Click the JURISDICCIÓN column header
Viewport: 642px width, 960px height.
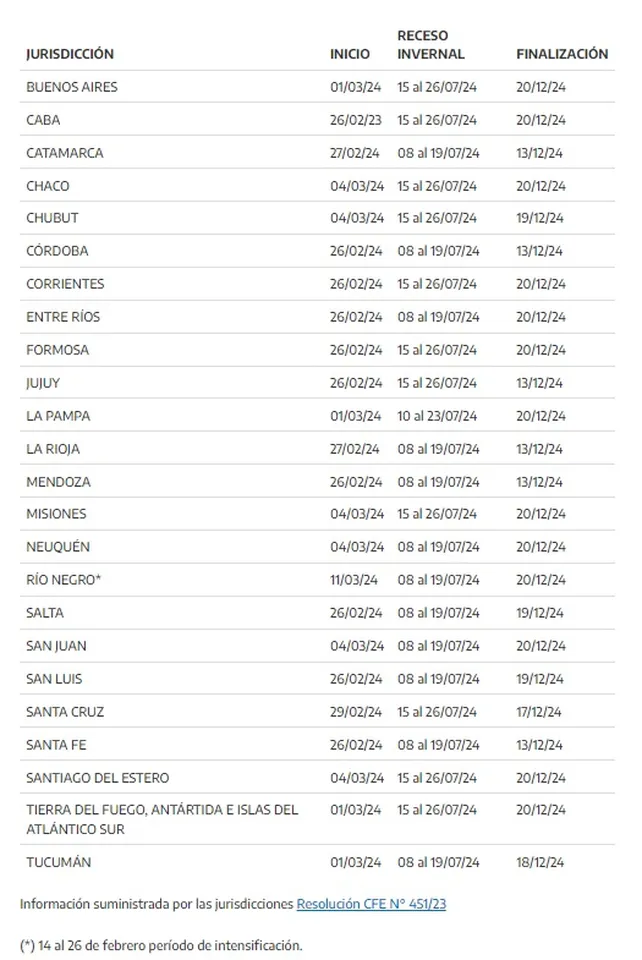tap(70, 54)
